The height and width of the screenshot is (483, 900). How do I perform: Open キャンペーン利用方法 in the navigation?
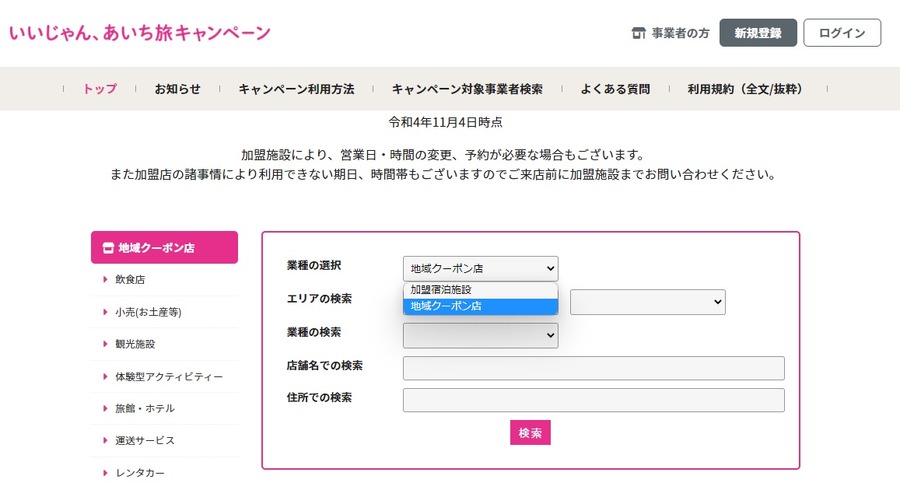pos(296,89)
